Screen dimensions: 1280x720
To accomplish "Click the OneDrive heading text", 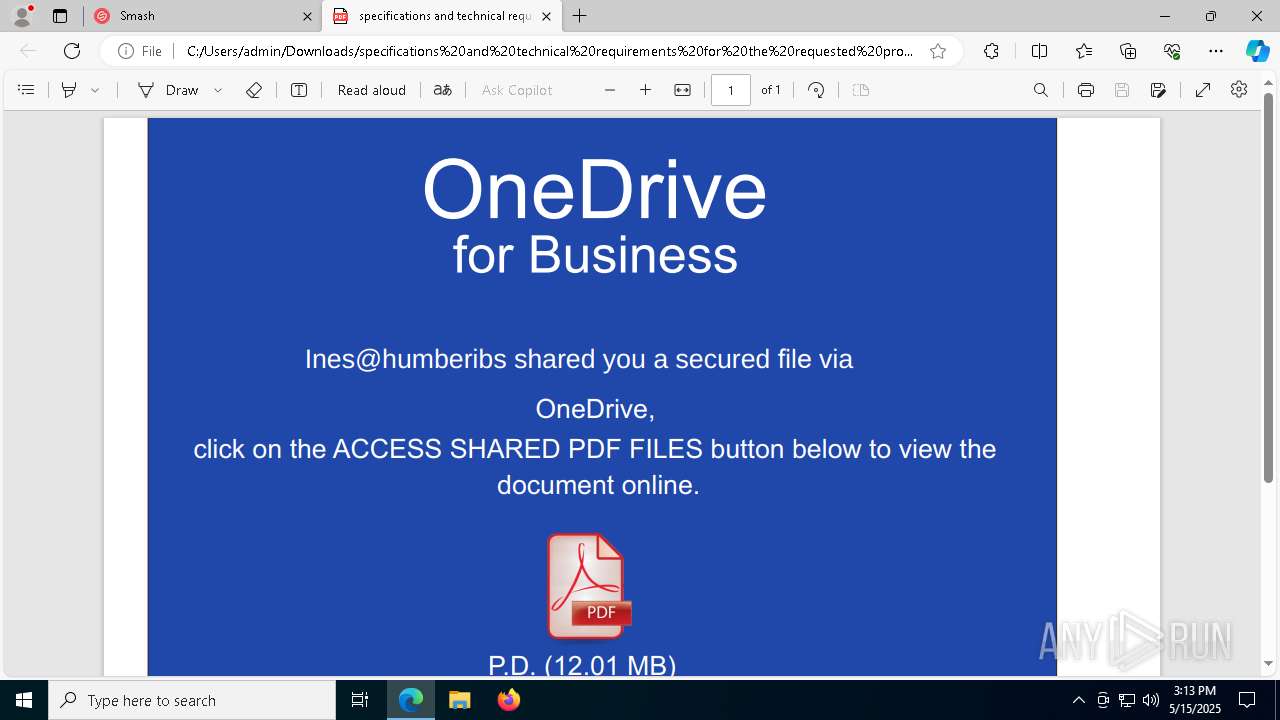I will (594, 190).
